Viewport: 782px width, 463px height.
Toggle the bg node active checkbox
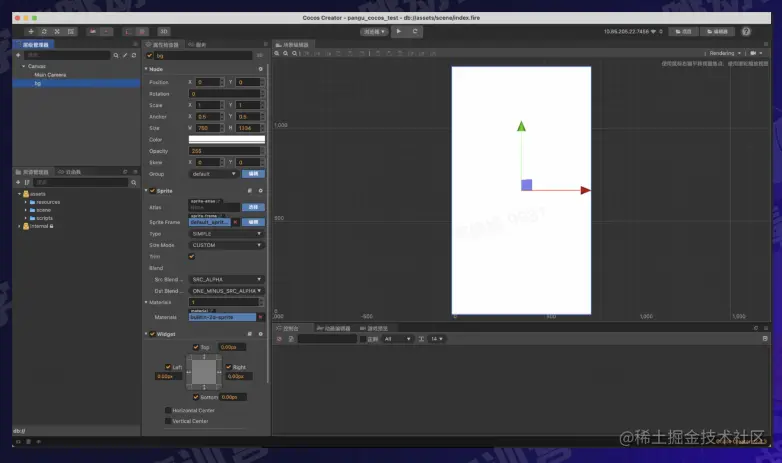(150, 55)
